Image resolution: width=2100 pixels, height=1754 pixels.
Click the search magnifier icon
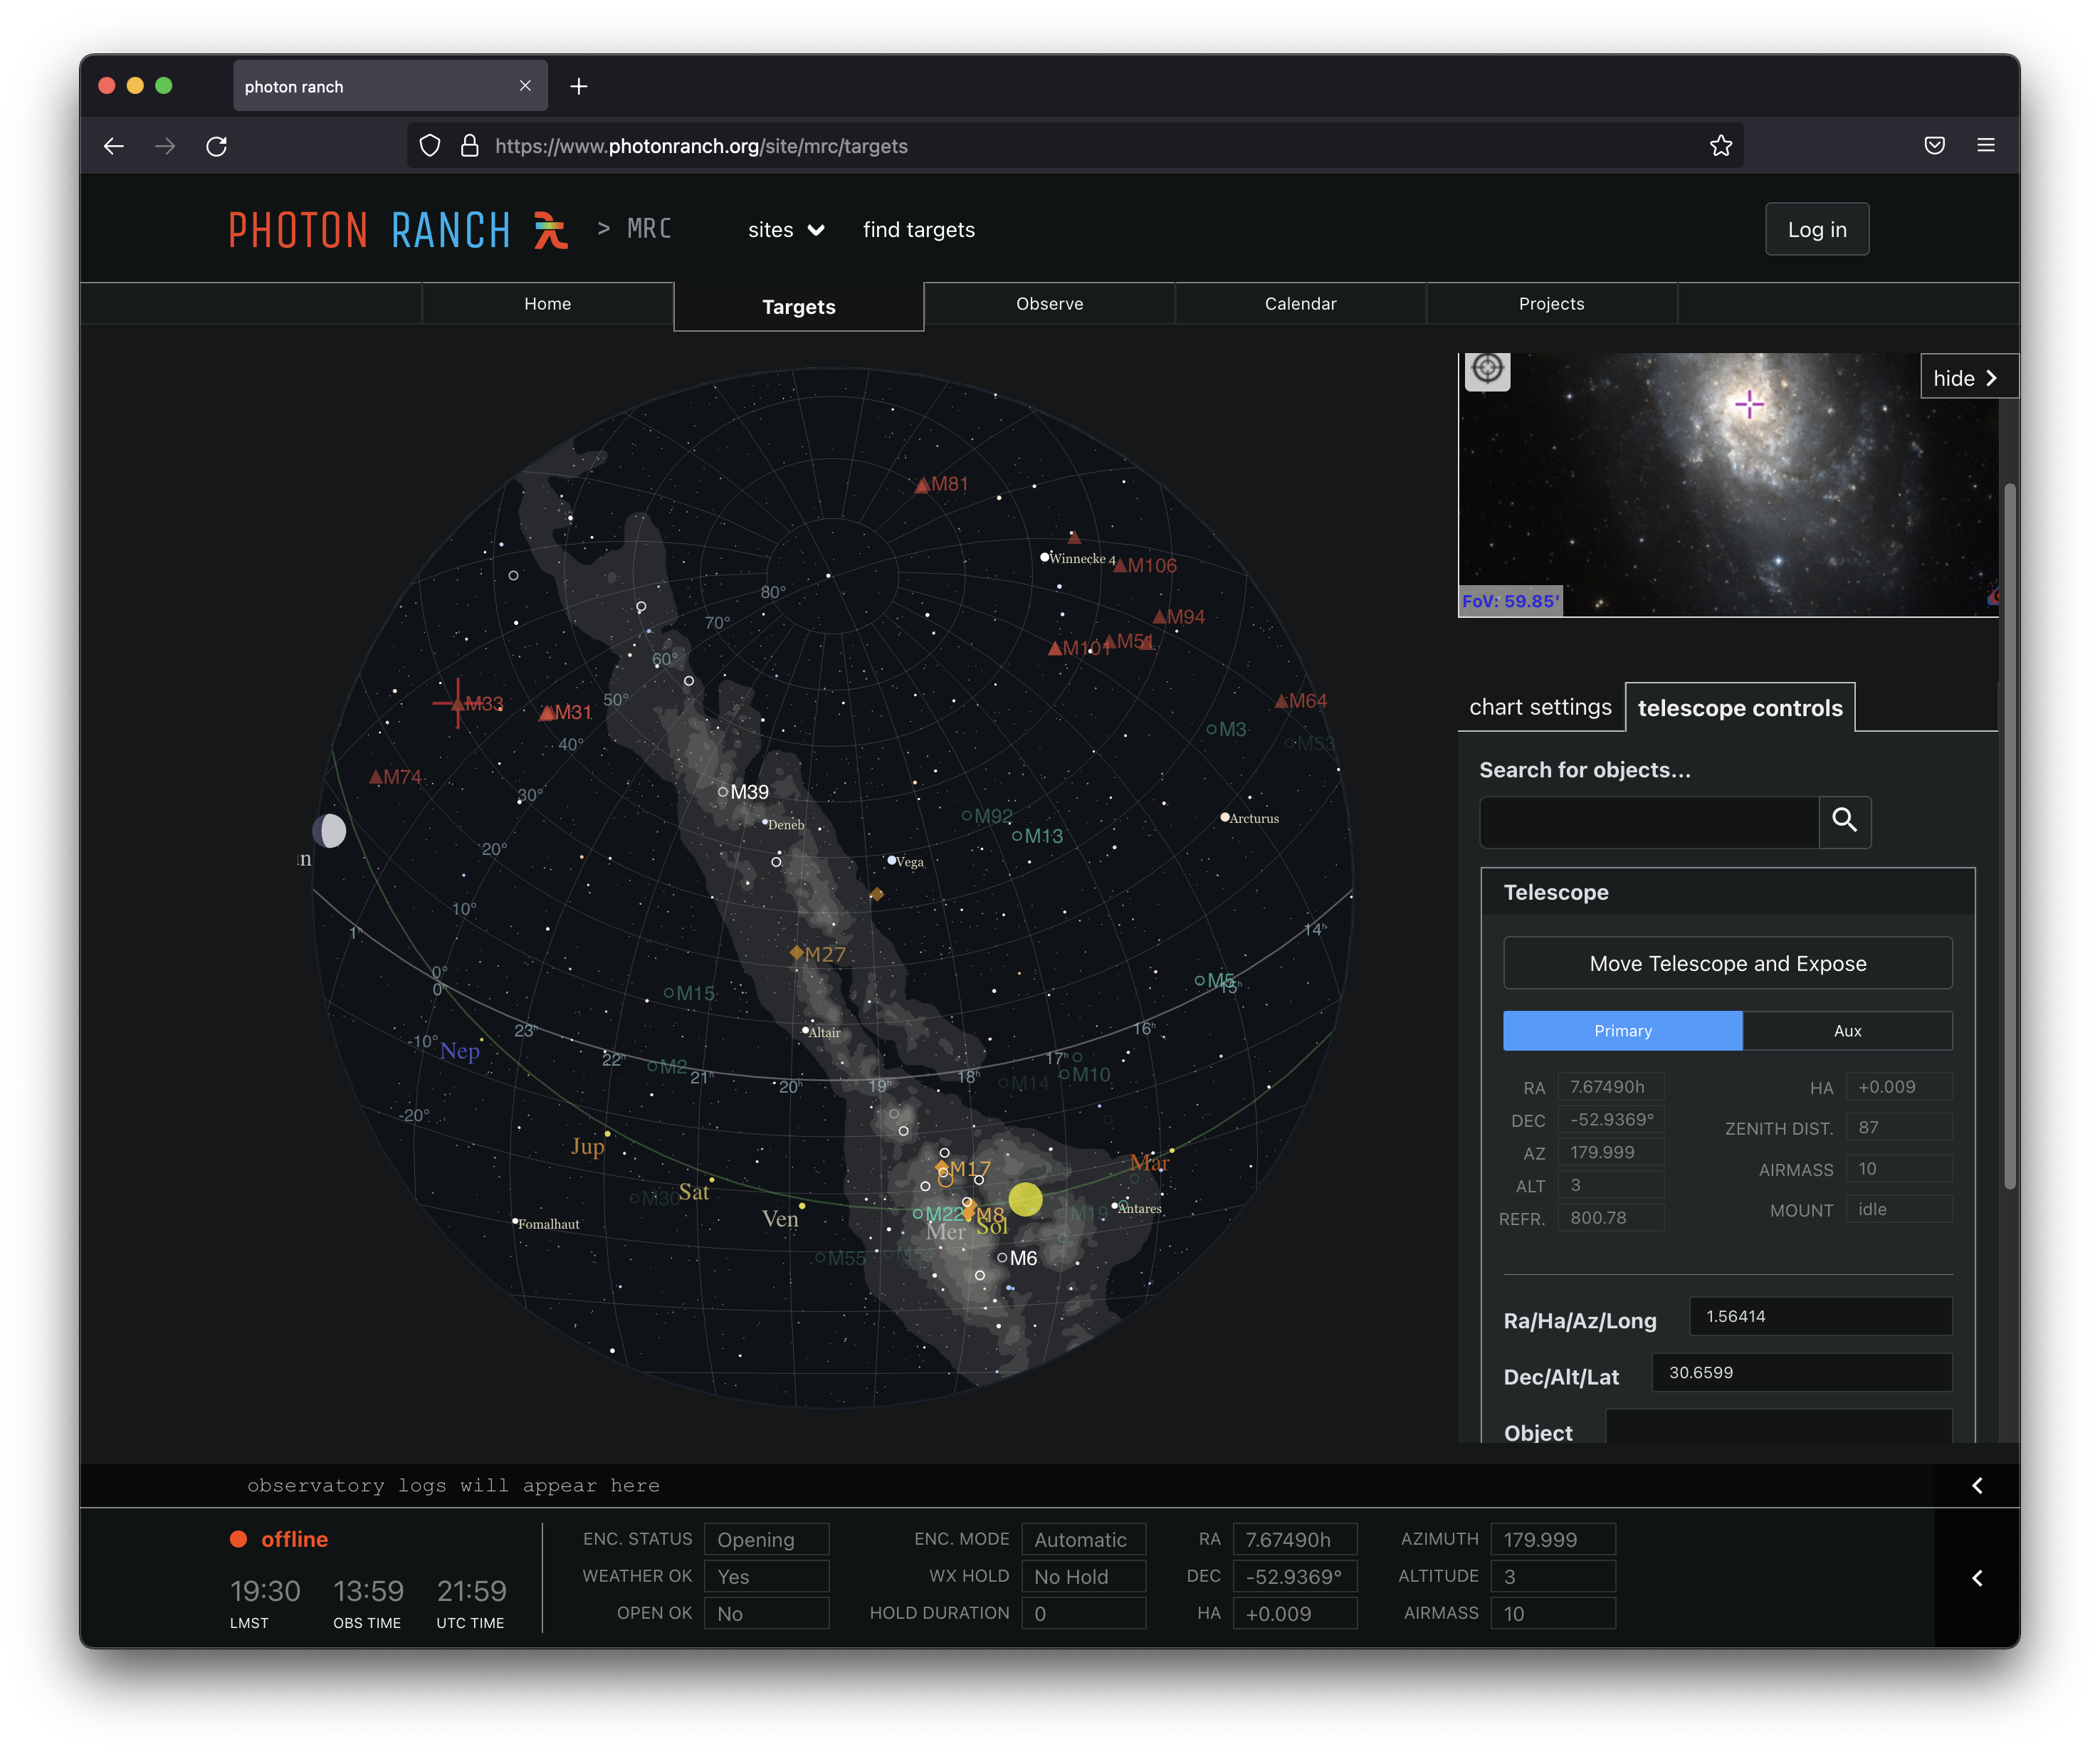point(1844,821)
